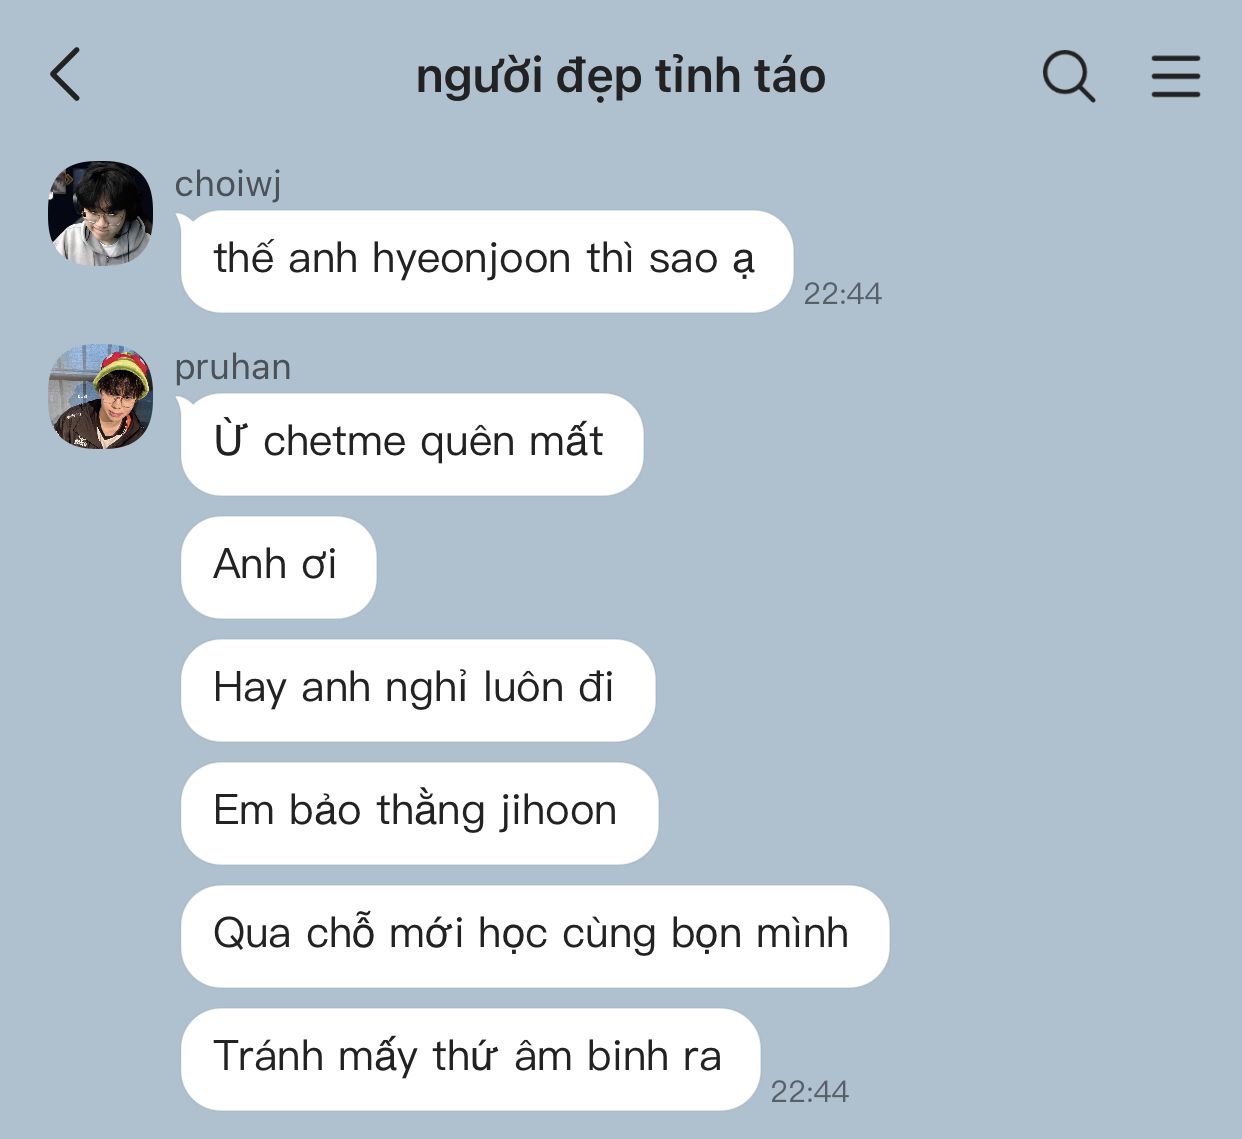Tap the chat title người đẹp tỉnh táo
Viewport: 1242px width, 1139px height.
coord(621,77)
